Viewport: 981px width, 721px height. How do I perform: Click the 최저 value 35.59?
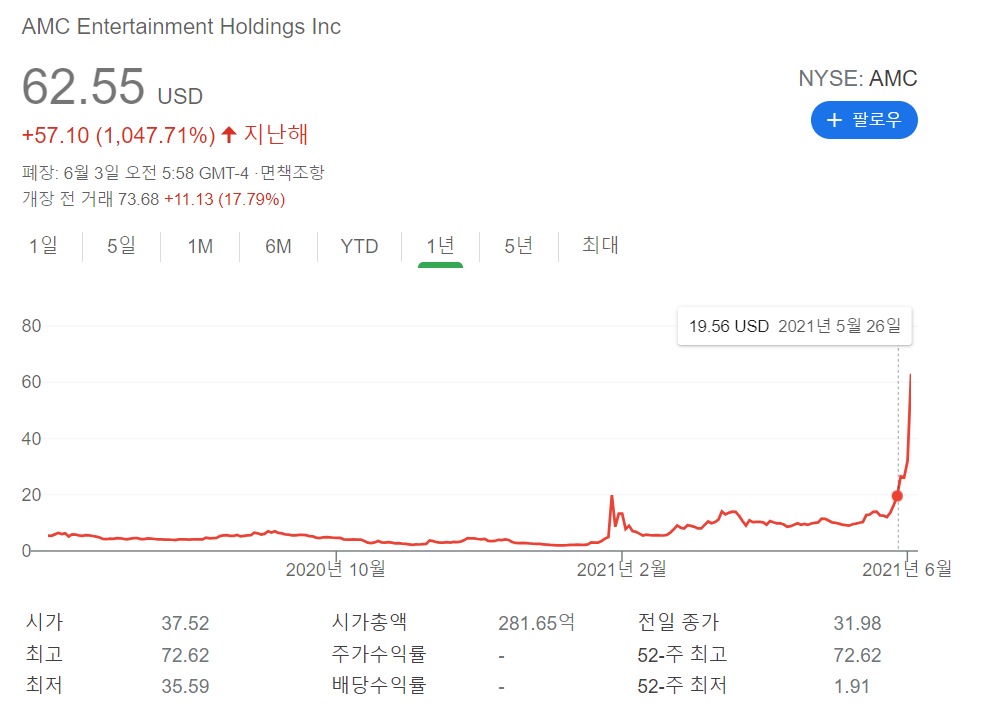[x=185, y=687]
